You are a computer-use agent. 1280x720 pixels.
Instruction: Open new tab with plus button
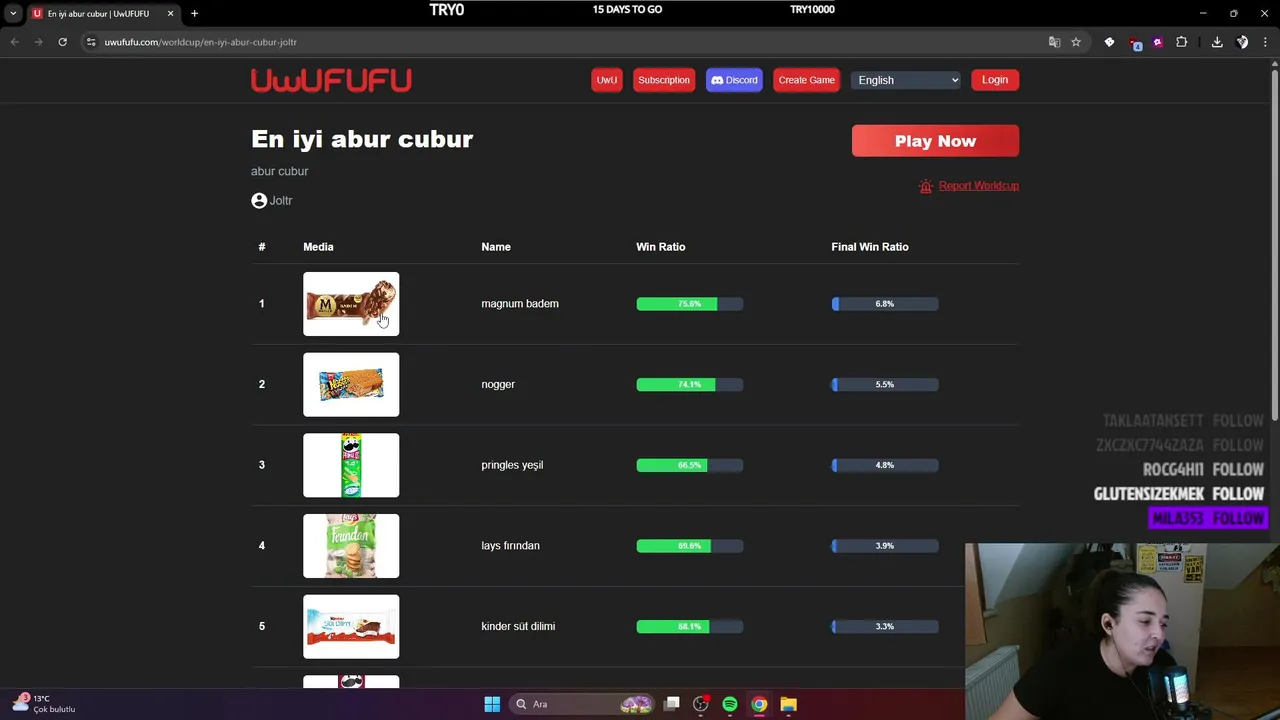tap(195, 13)
